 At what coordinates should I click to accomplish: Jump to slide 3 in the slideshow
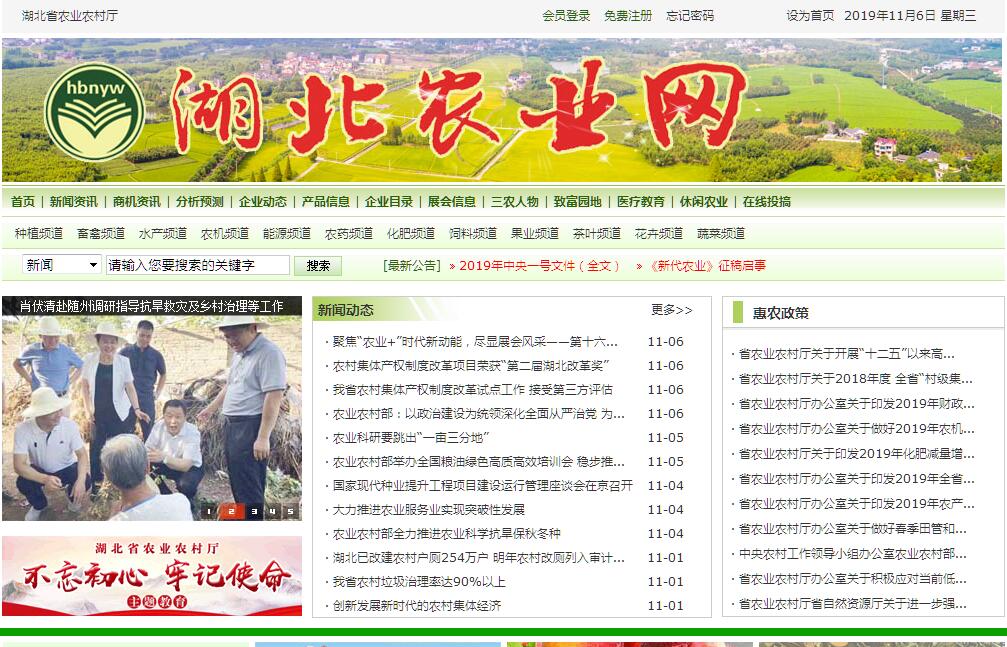coord(253,512)
